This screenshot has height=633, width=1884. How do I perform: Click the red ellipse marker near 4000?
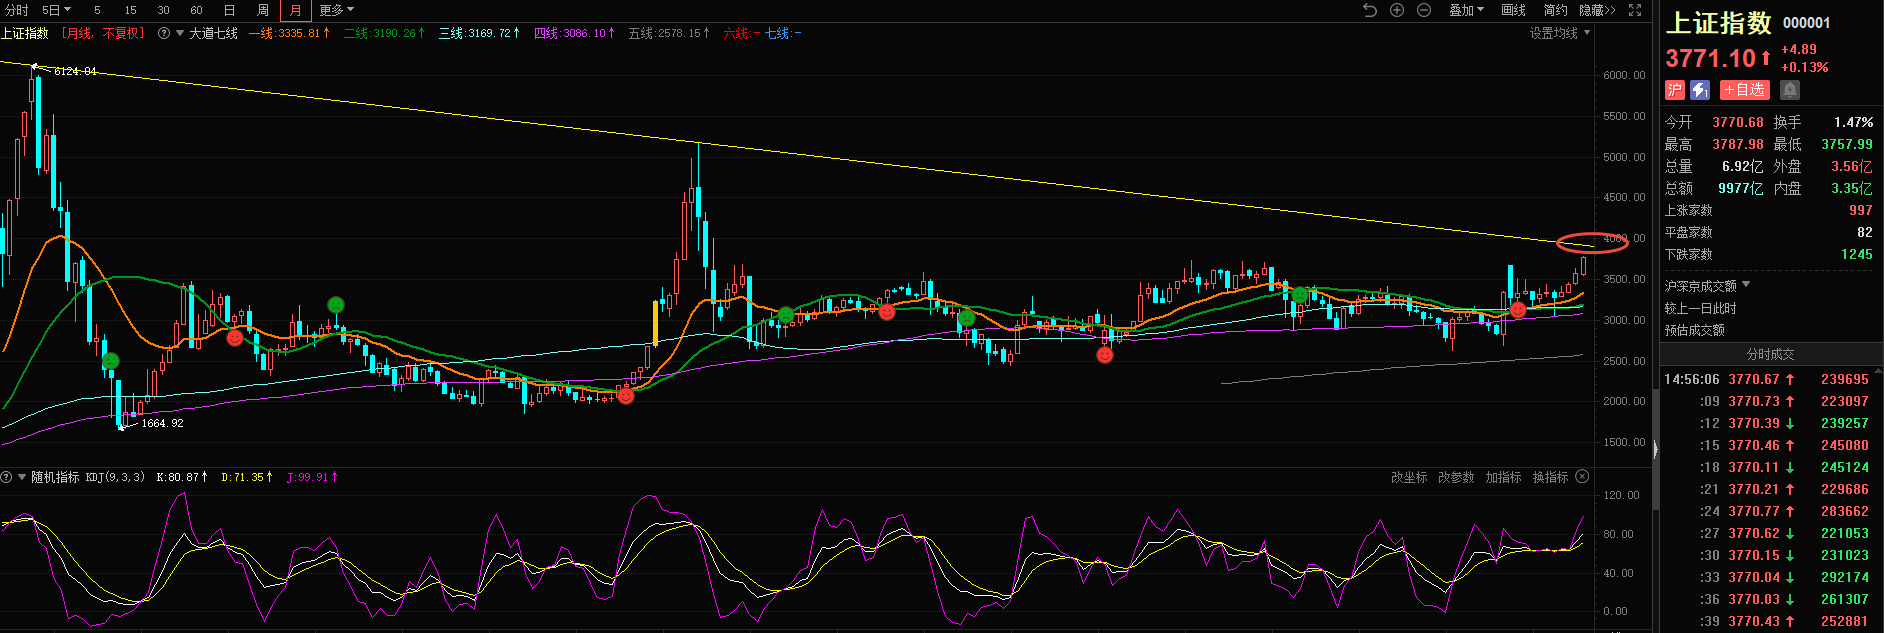pos(1592,242)
